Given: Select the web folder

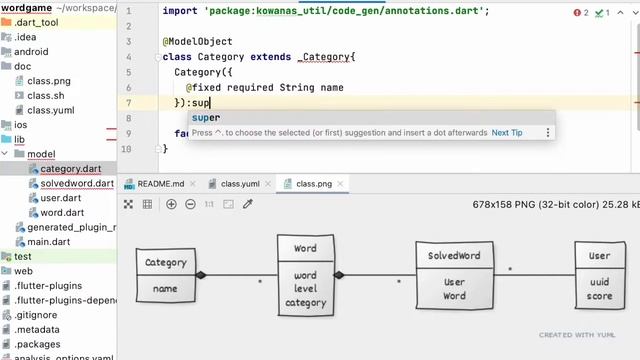Looking at the screenshot, I should coord(23,271).
